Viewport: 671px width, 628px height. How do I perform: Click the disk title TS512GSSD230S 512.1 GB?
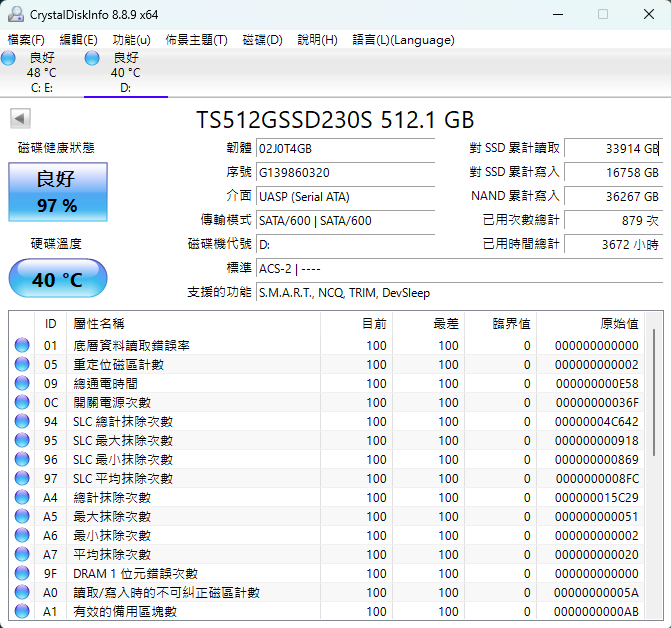click(x=335, y=120)
